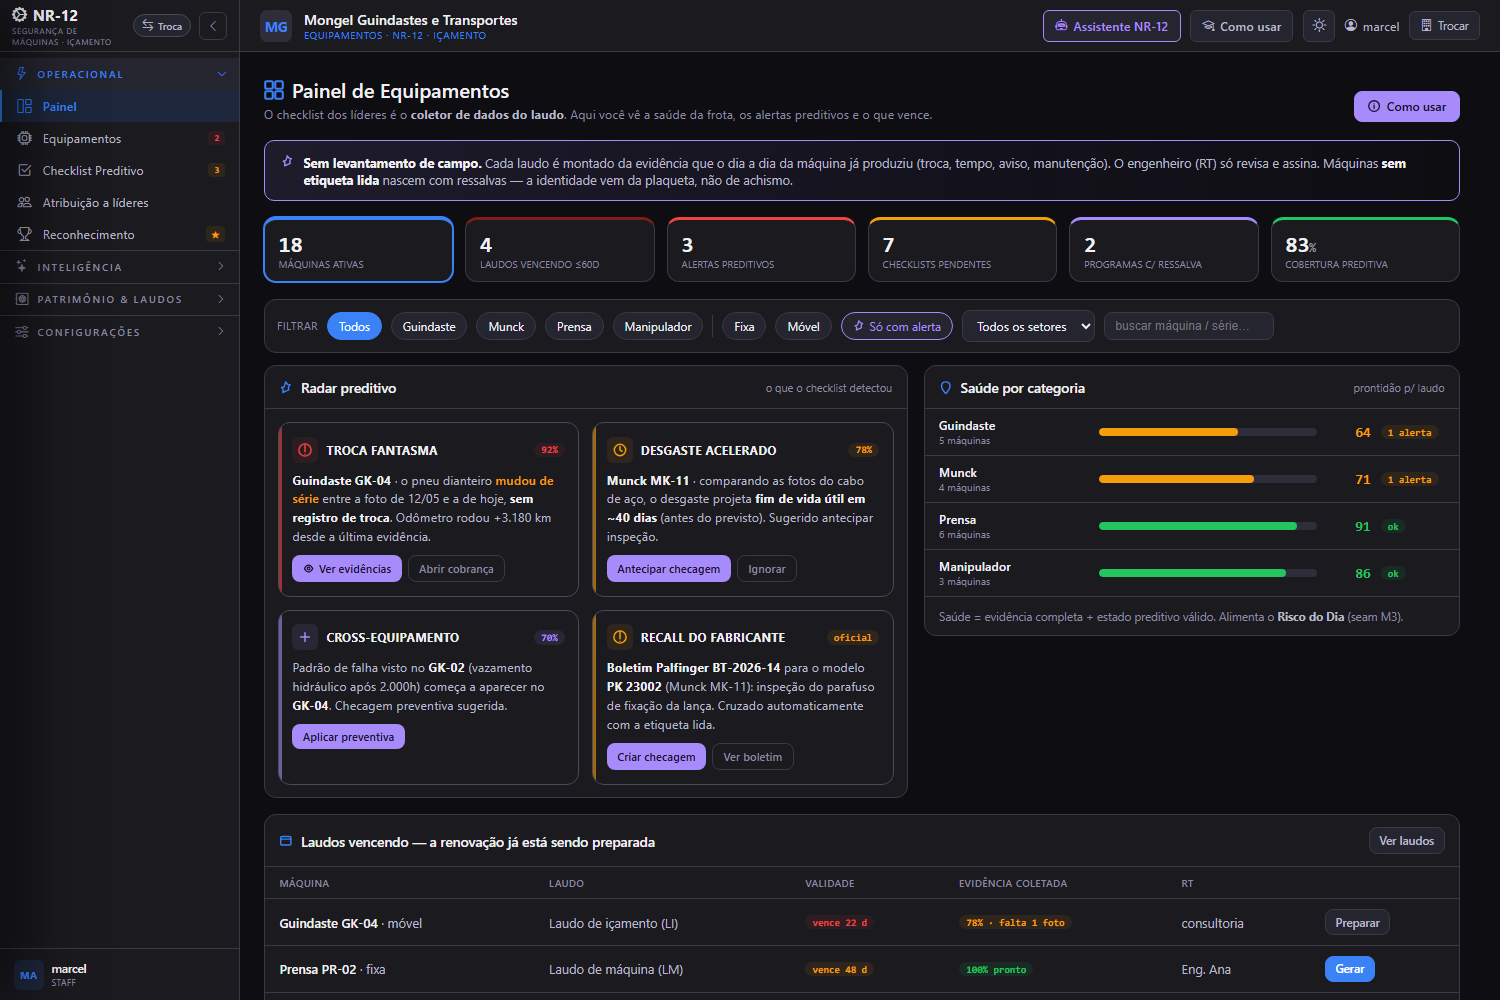Click the purple Como usar button
Screen dimensions: 1500x1000
[x=1406, y=106]
